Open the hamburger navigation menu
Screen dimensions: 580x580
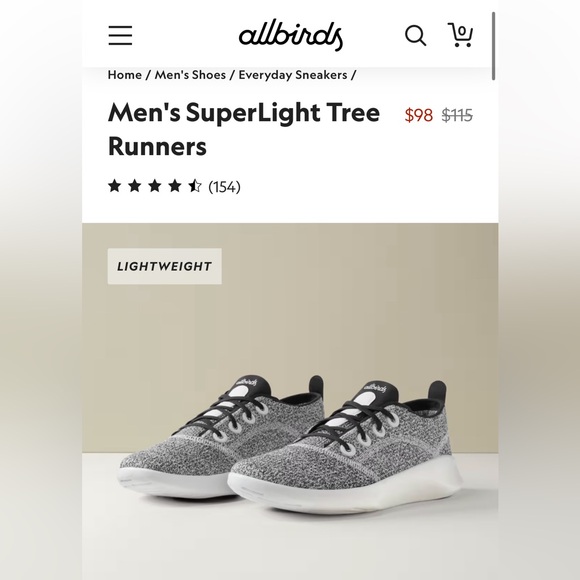tap(120, 36)
